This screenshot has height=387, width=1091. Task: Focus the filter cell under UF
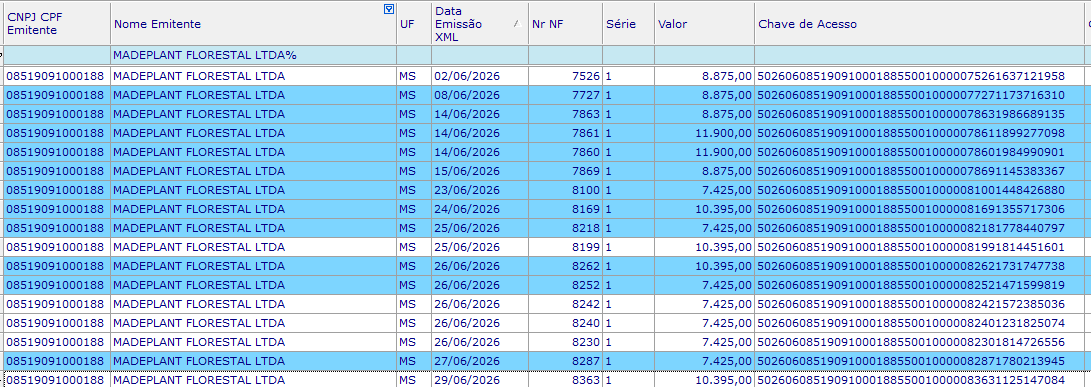pyautogui.click(x=414, y=54)
